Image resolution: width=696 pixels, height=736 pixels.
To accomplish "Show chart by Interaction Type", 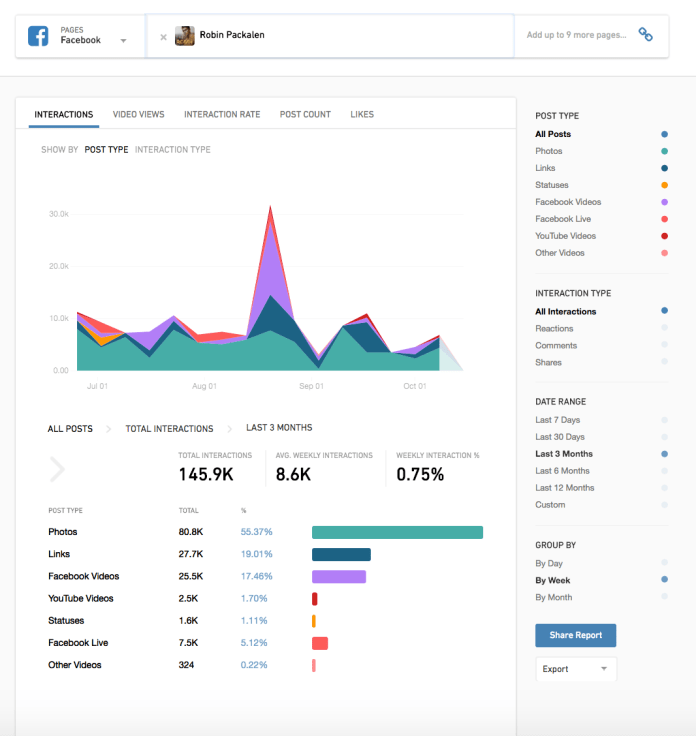I will [x=172, y=150].
